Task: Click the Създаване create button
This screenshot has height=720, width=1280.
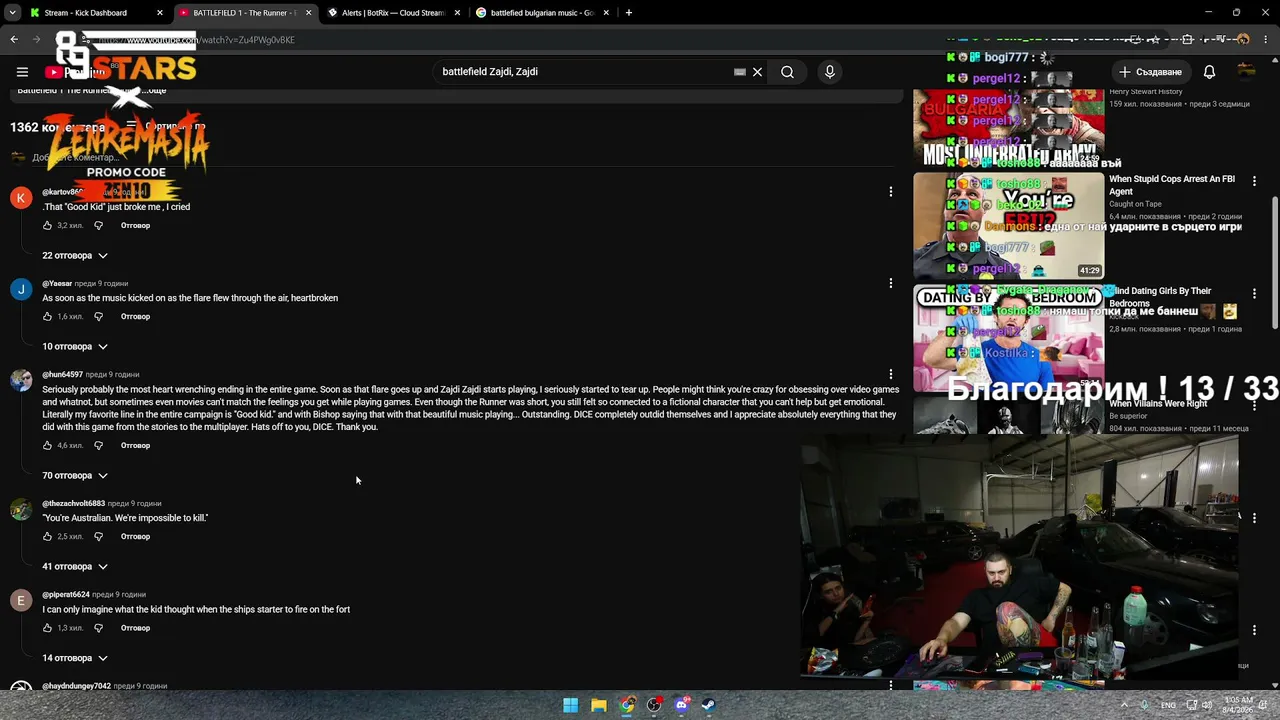Action: pyautogui.click(x=1151, y=72)
